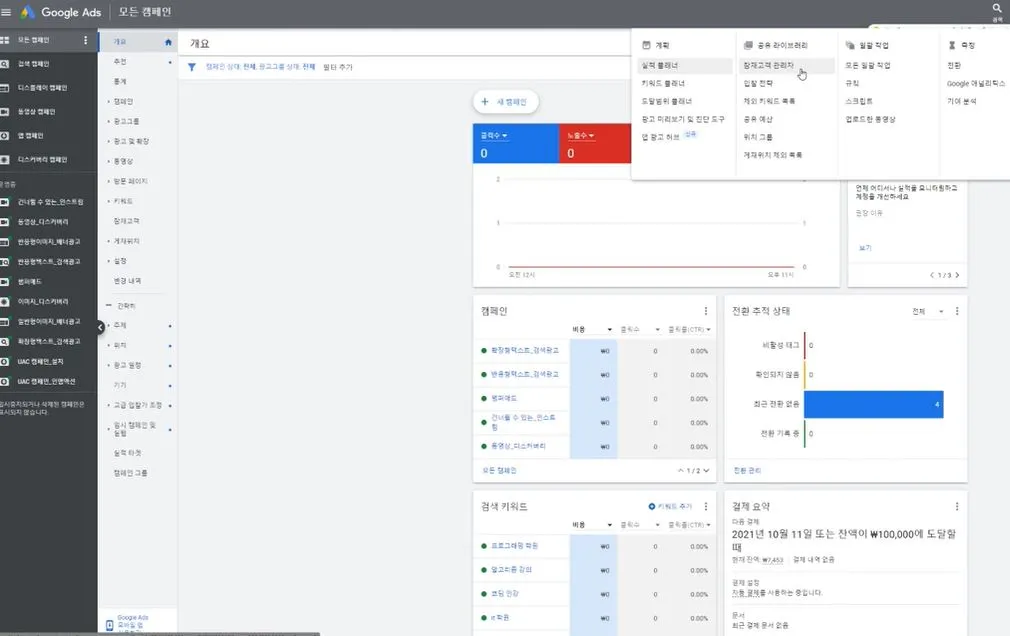
Task: Click 키워드 추가 in 검색 키워드 card
Action: coord(670,506)
